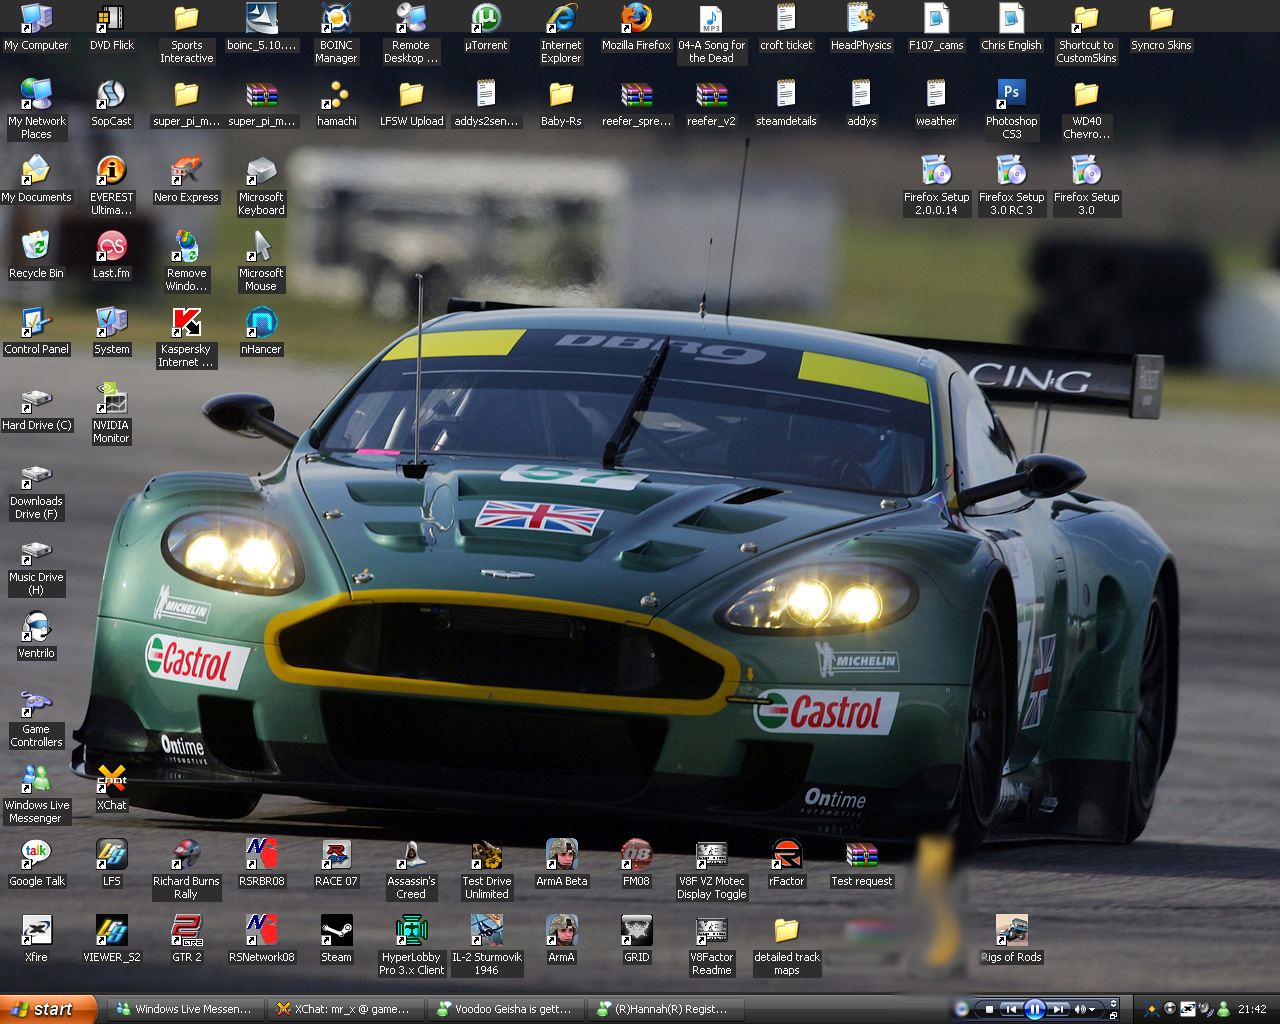
Task: Restore the media player from taskbar toolbar
Action: click(1113, 1014)
